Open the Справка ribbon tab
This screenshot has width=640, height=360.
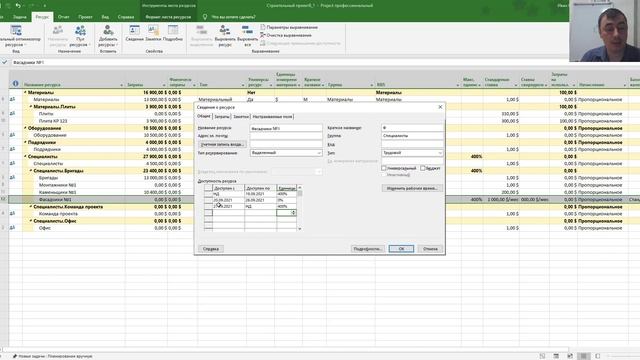tap(126, 17)
